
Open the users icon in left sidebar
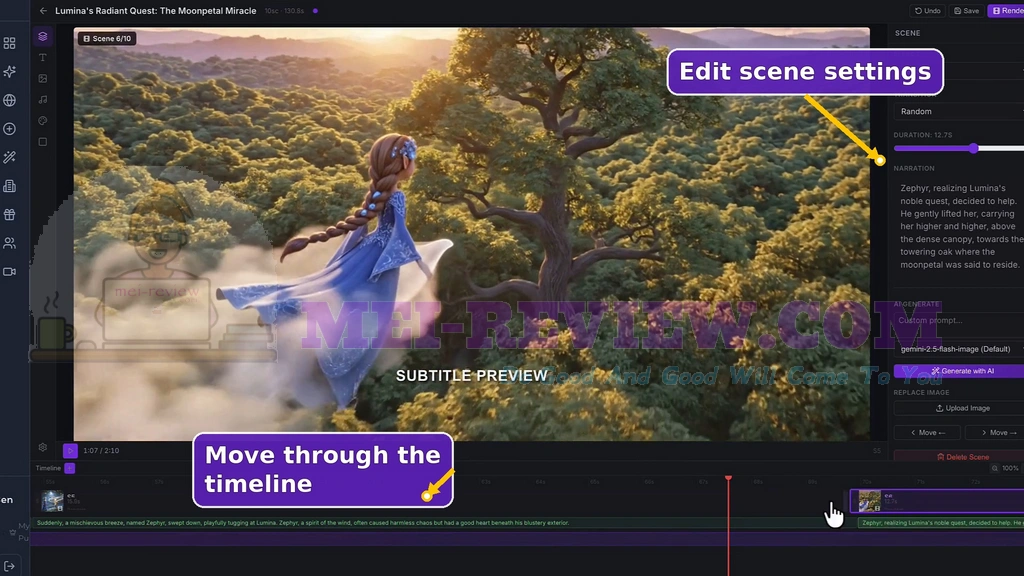tap(9, 243)
